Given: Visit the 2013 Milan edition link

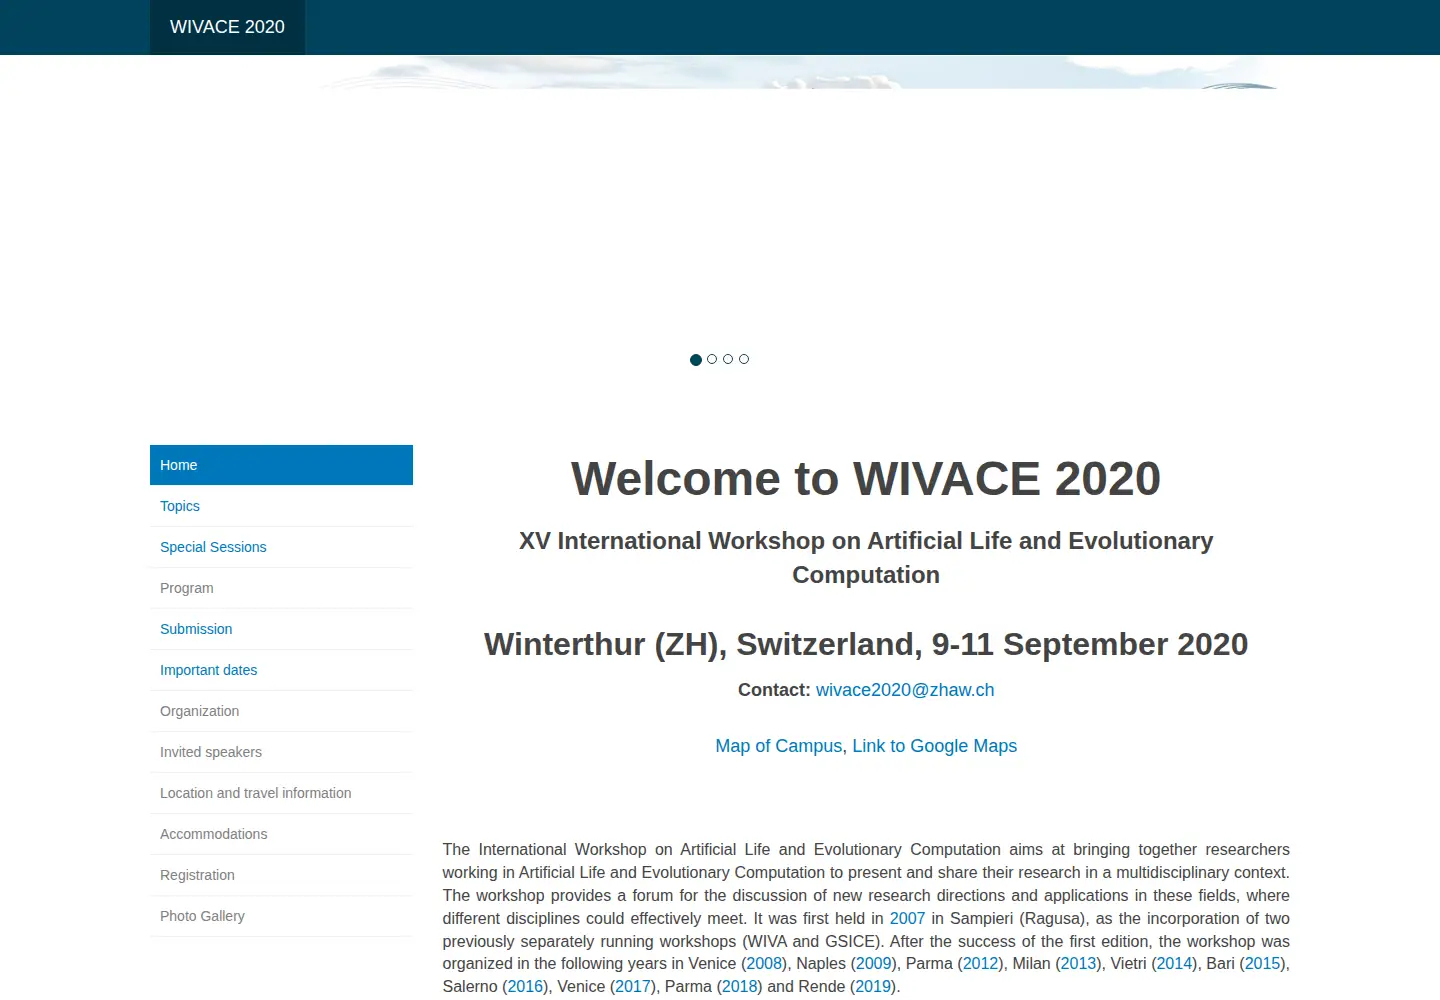Looking at the screenshot, I should 1079,963.
